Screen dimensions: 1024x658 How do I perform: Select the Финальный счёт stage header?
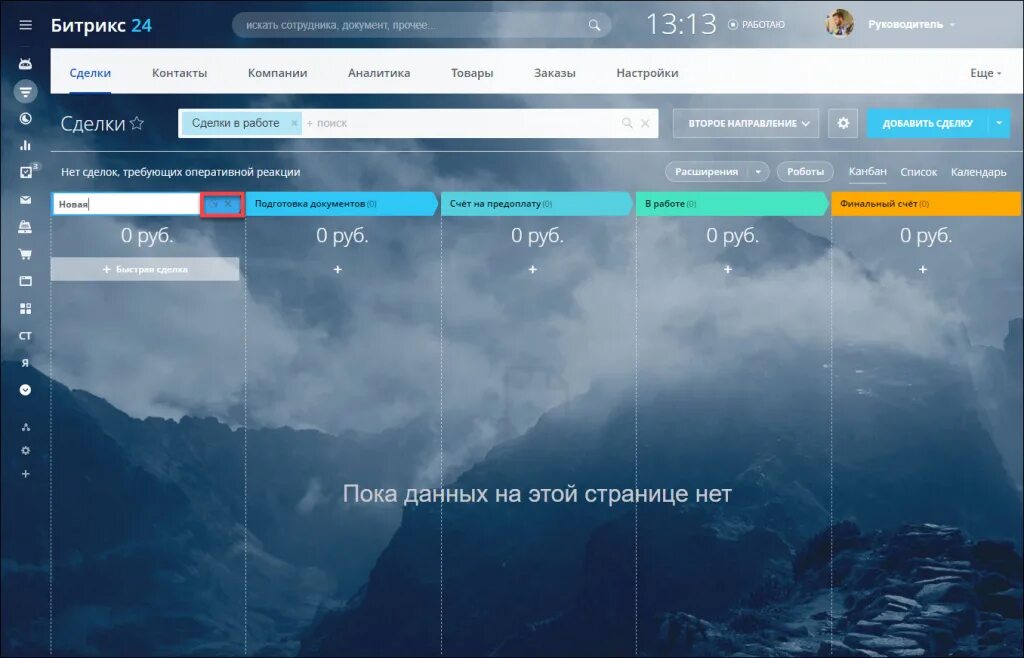[925, 204]
